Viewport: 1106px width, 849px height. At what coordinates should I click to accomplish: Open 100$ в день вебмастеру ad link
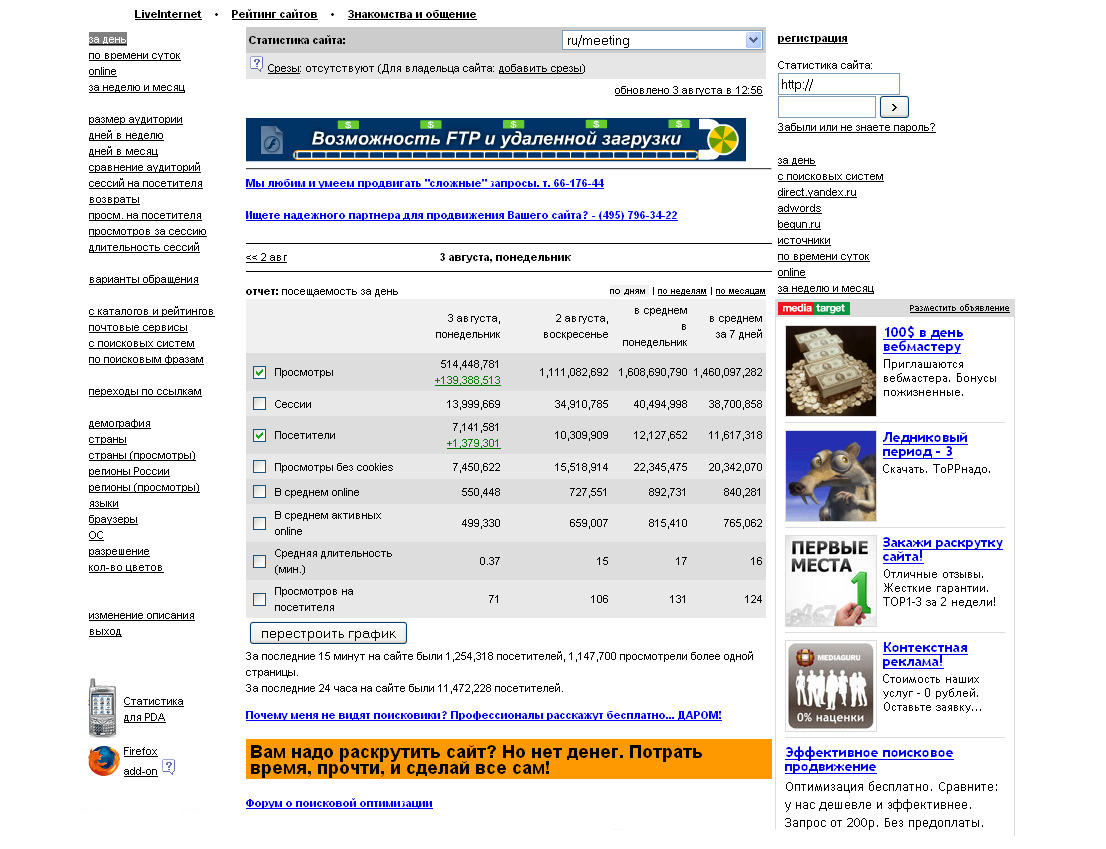click(x=923, y=339)
